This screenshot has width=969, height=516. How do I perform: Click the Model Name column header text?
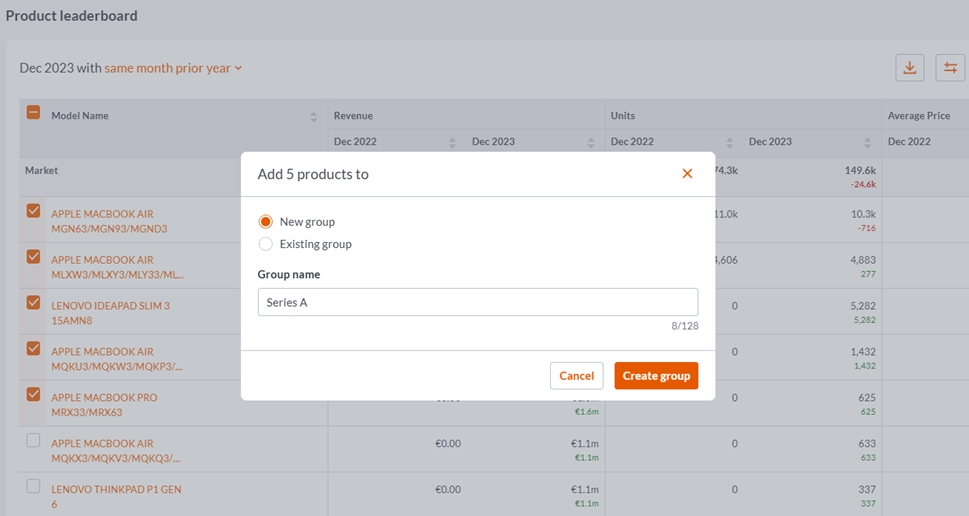click(80, 116)
